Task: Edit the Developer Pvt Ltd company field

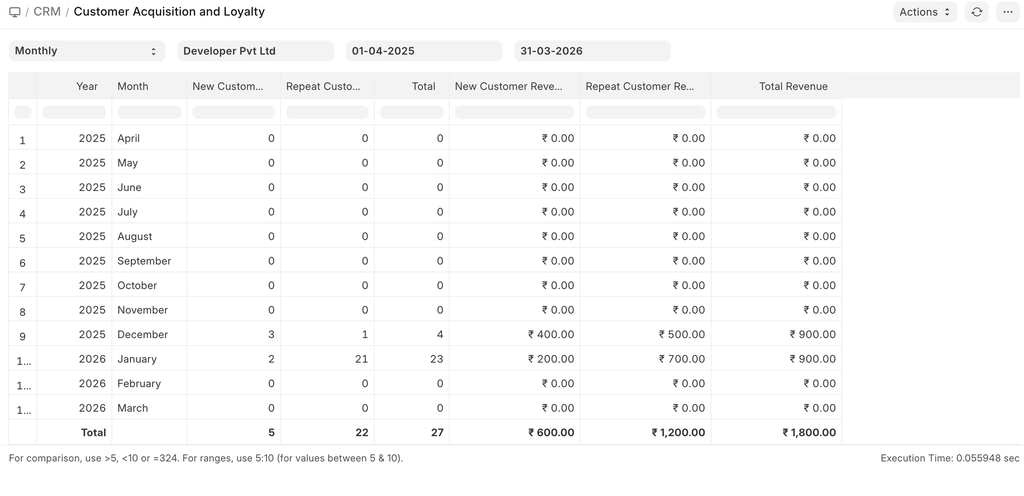Action: [255, 51]
